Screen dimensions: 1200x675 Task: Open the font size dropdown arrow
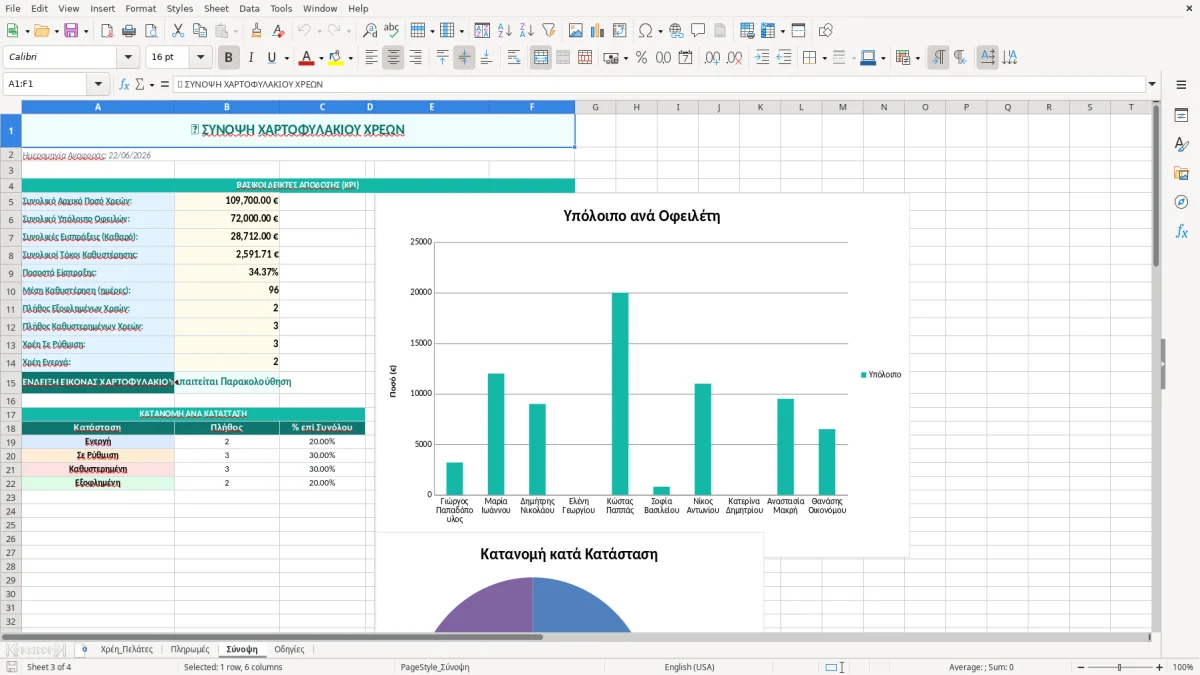[x=201, y=58]
